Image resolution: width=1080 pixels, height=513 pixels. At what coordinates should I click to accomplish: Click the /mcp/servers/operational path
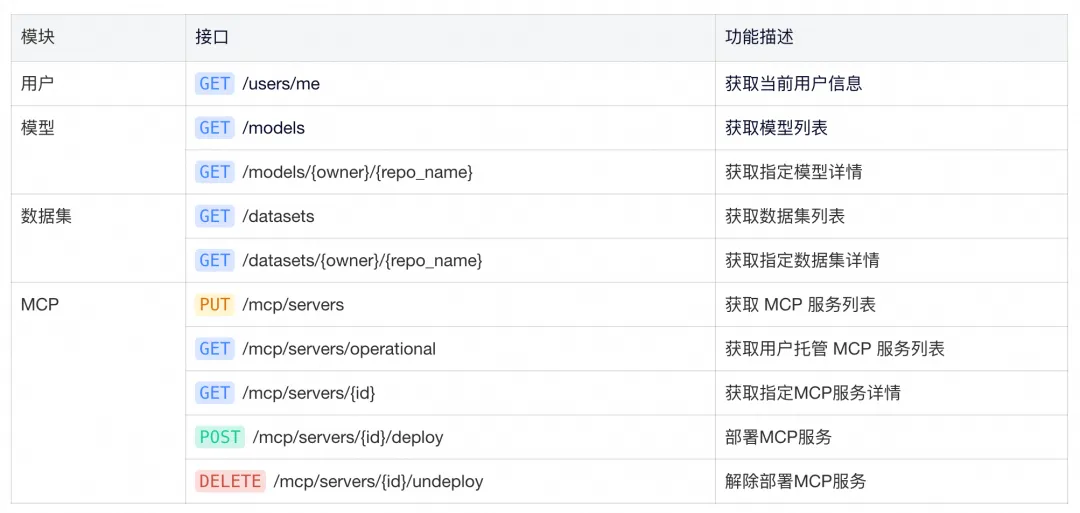(x=339, y=349)
